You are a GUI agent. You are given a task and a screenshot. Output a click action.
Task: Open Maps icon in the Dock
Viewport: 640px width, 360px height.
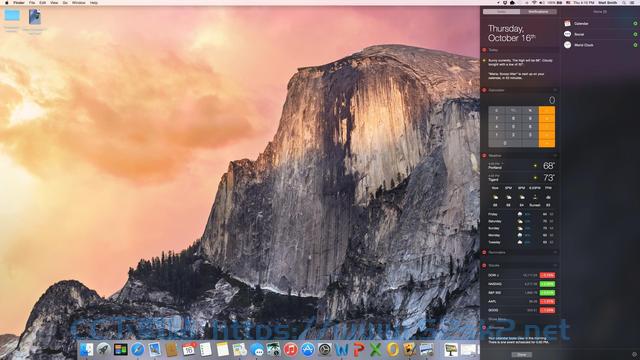point(240,349)
